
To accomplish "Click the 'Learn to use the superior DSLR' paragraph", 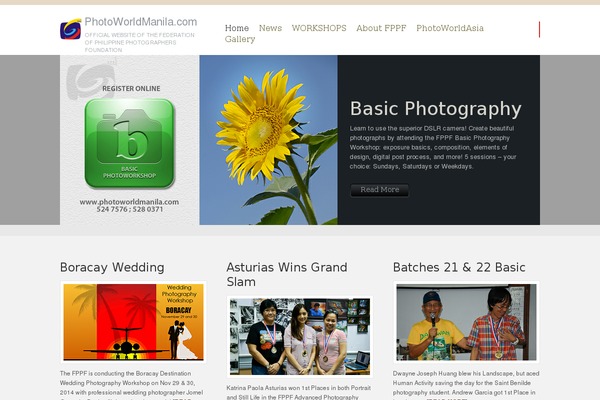I will pyautogui.click(x=433, y=147).
